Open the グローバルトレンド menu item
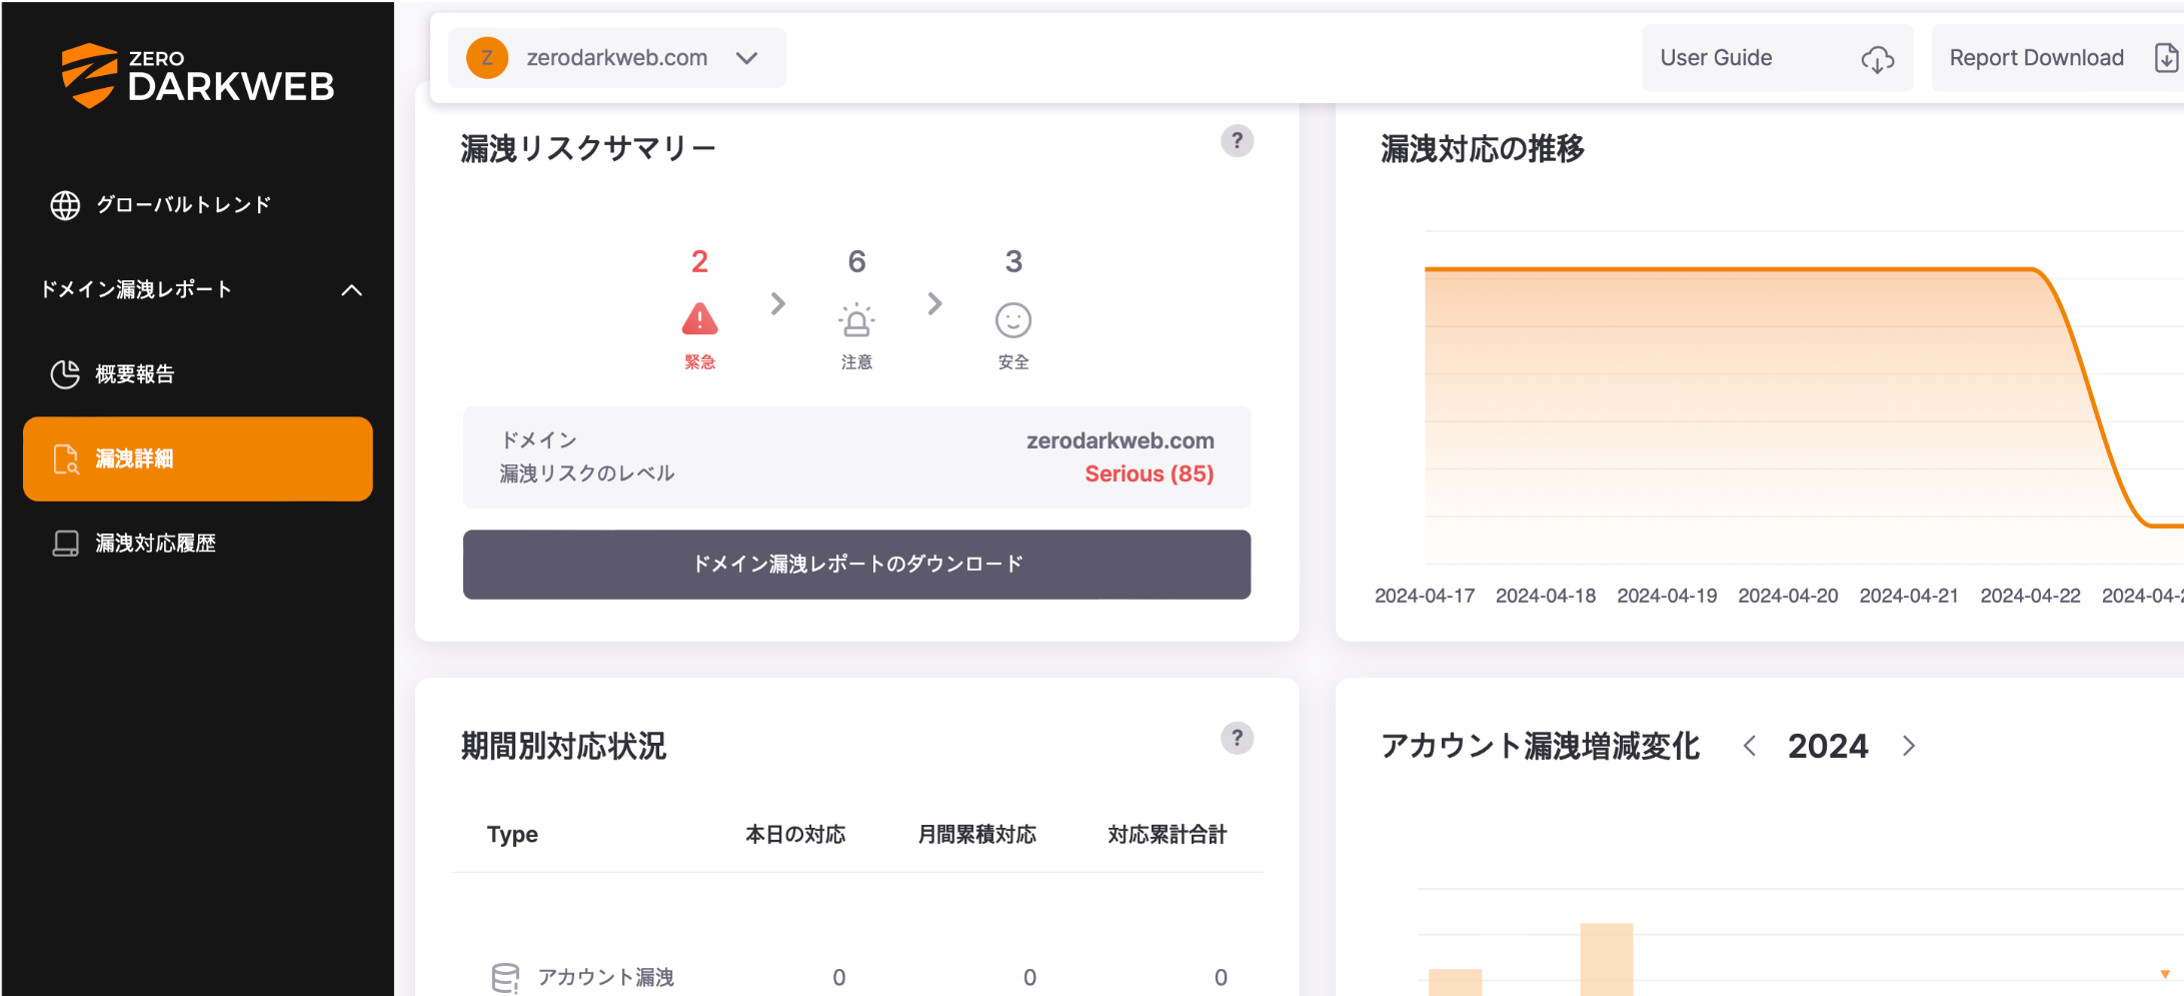The width and height of the screenshot is (2184, 996). pos(183,205)
